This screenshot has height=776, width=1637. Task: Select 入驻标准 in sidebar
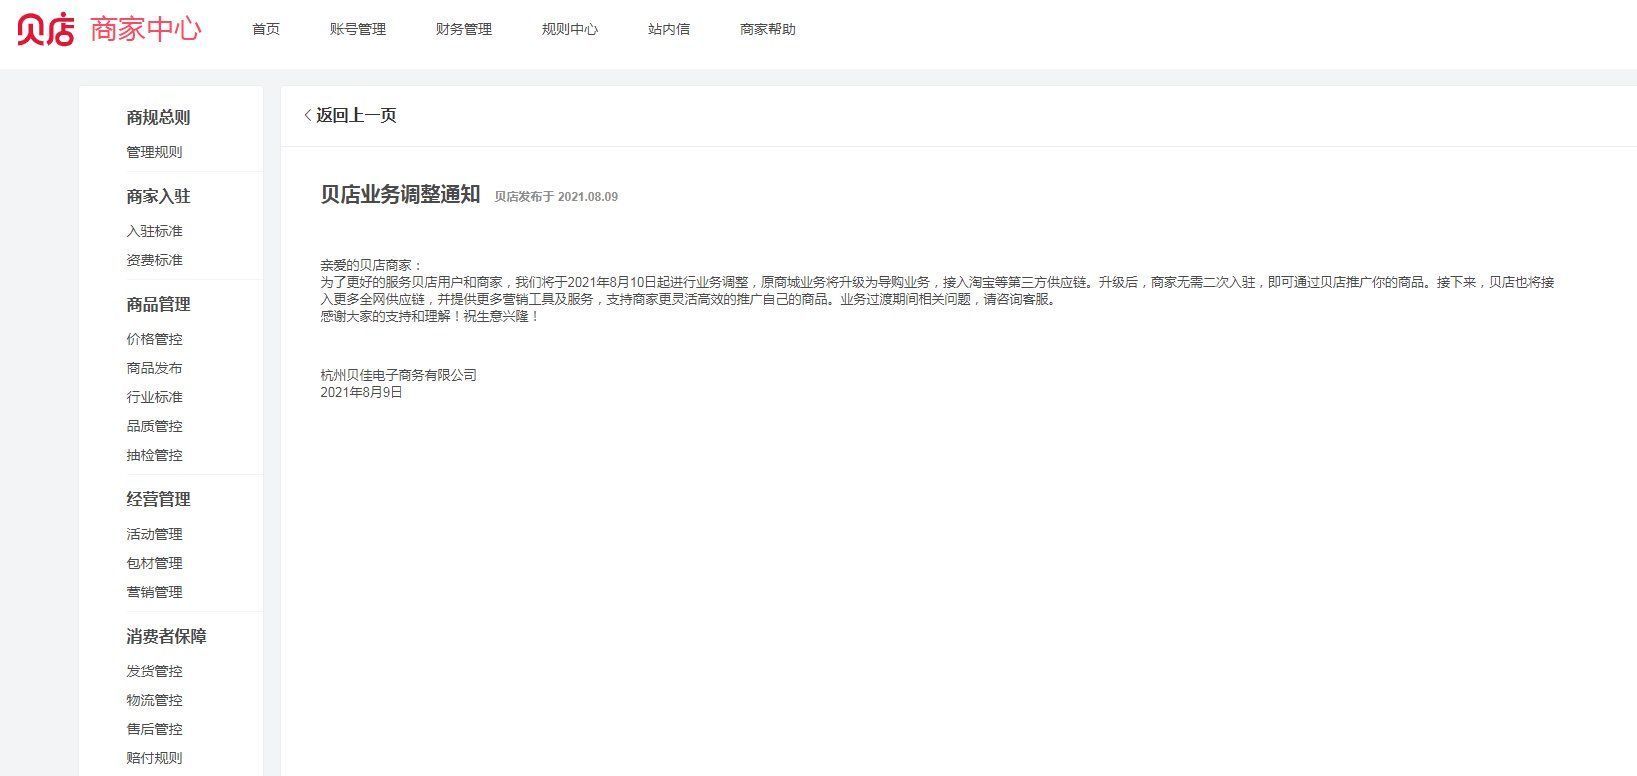pyautogui.click(x=154, y=231)
